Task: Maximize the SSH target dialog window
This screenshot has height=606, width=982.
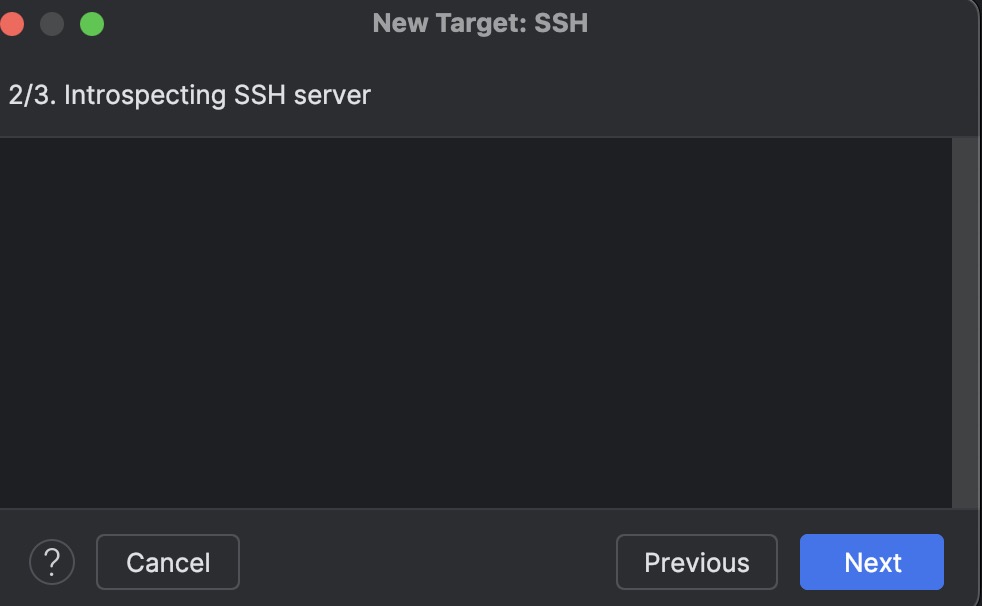Action: 92,24
